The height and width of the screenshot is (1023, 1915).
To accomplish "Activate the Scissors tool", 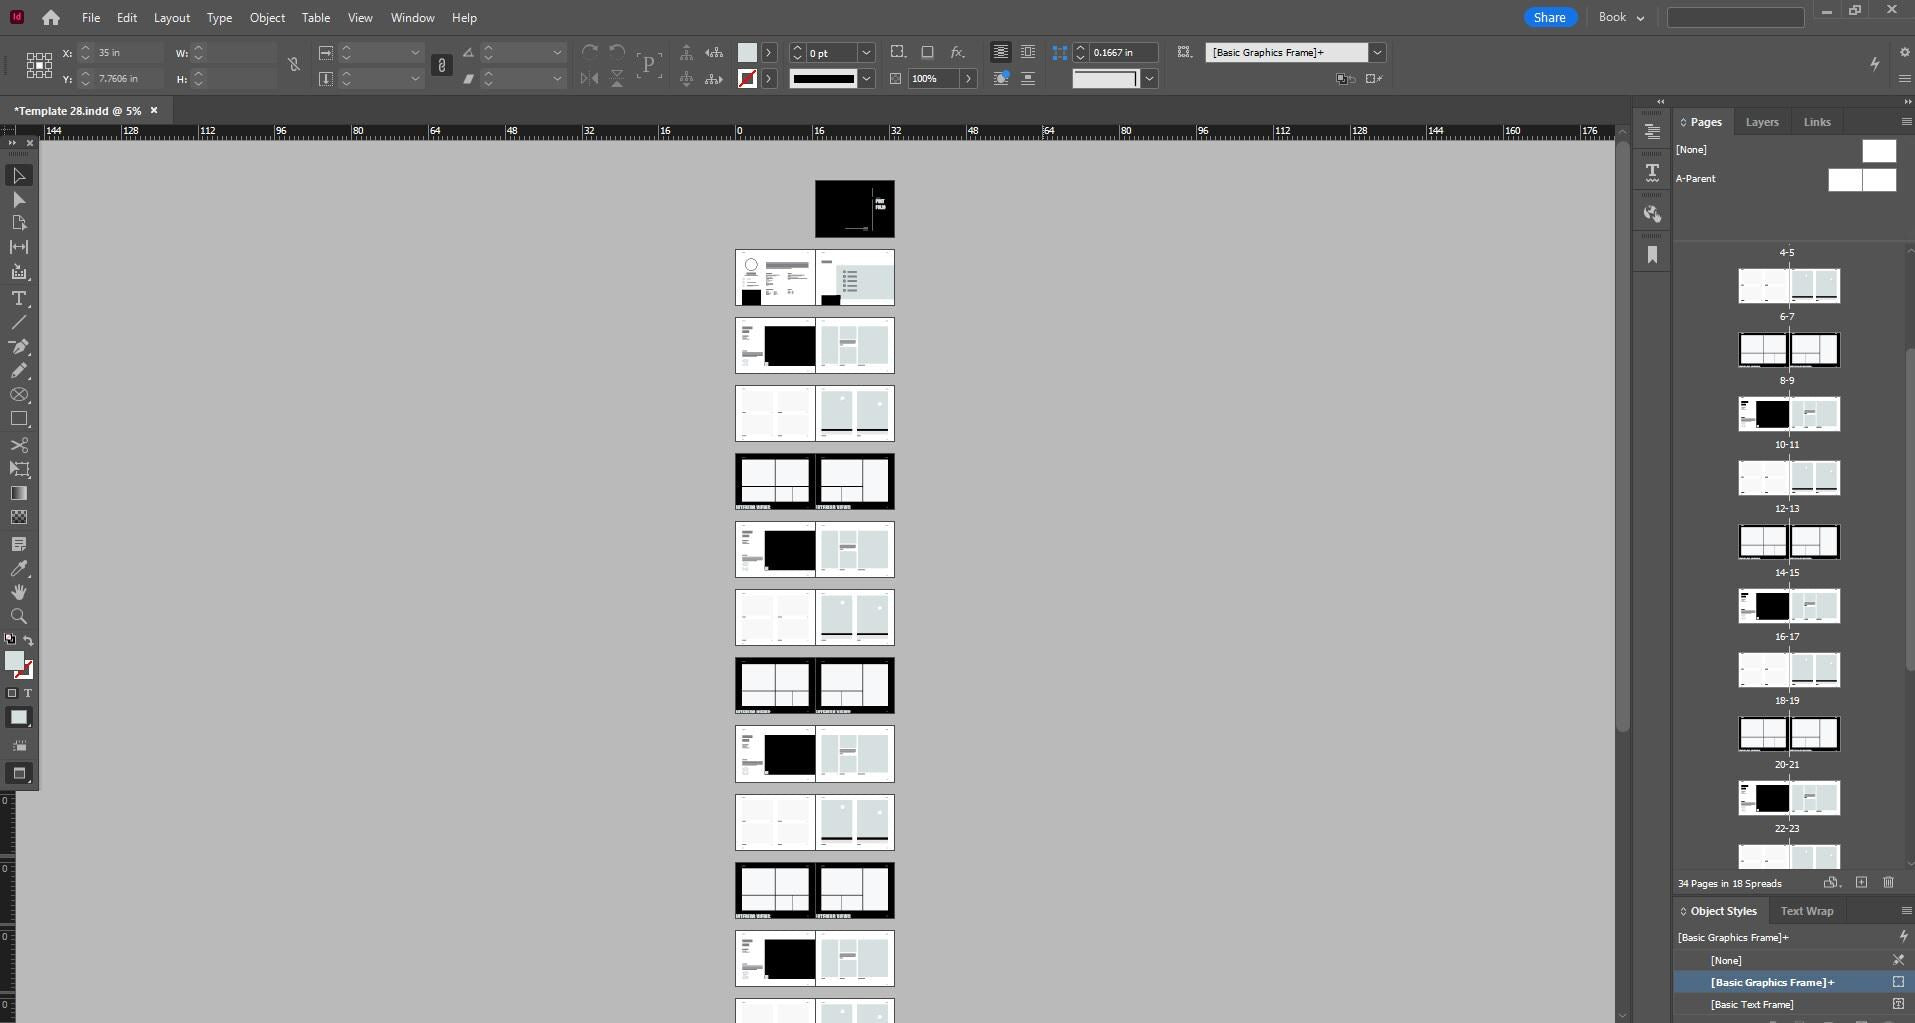I will (x=19, y=445).
